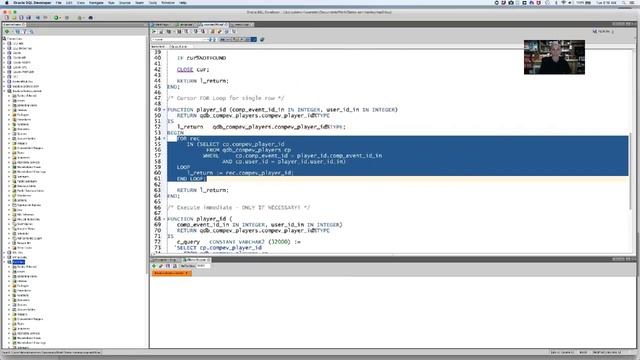Open the Edit menu
The width and height of the screenshot is (640, 360).
[x=69, y=2]
